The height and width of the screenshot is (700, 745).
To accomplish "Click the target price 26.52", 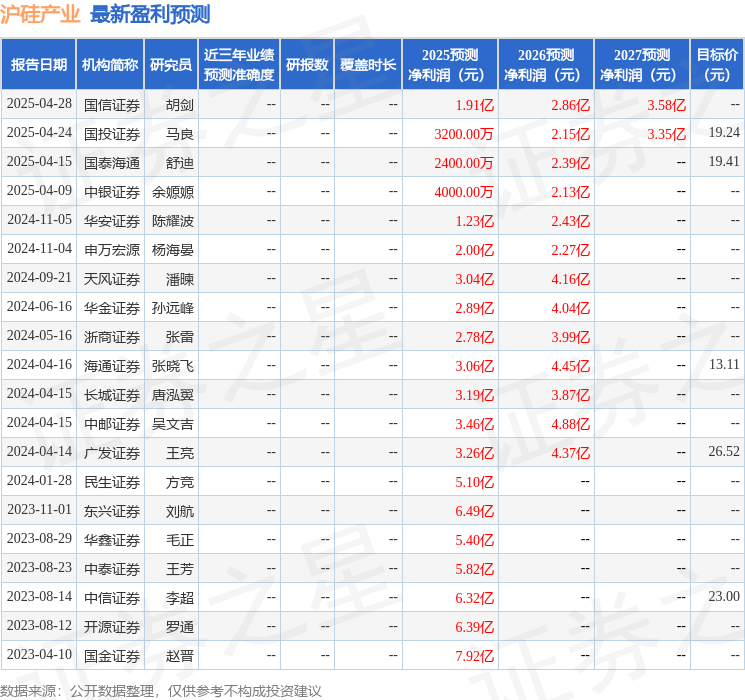I will point(724,452).
